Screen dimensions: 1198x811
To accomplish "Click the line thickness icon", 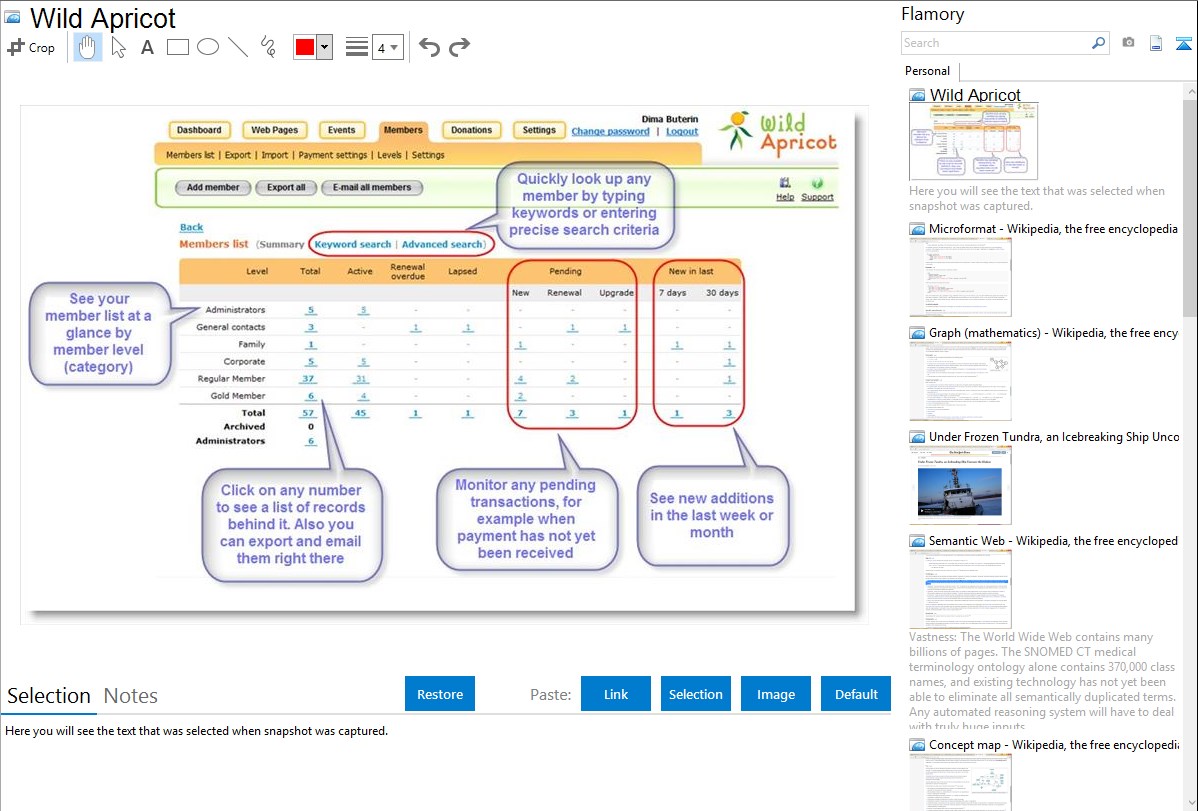I will (x=357, y=47).
